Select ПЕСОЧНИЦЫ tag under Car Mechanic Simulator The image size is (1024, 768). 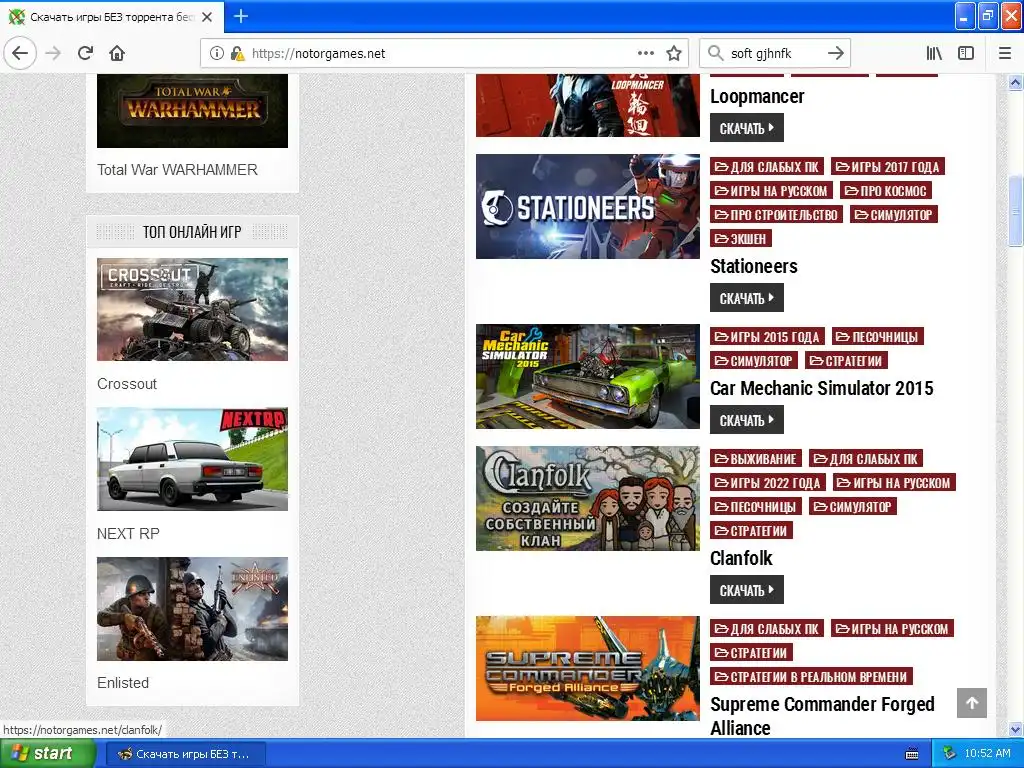(878, 337)
